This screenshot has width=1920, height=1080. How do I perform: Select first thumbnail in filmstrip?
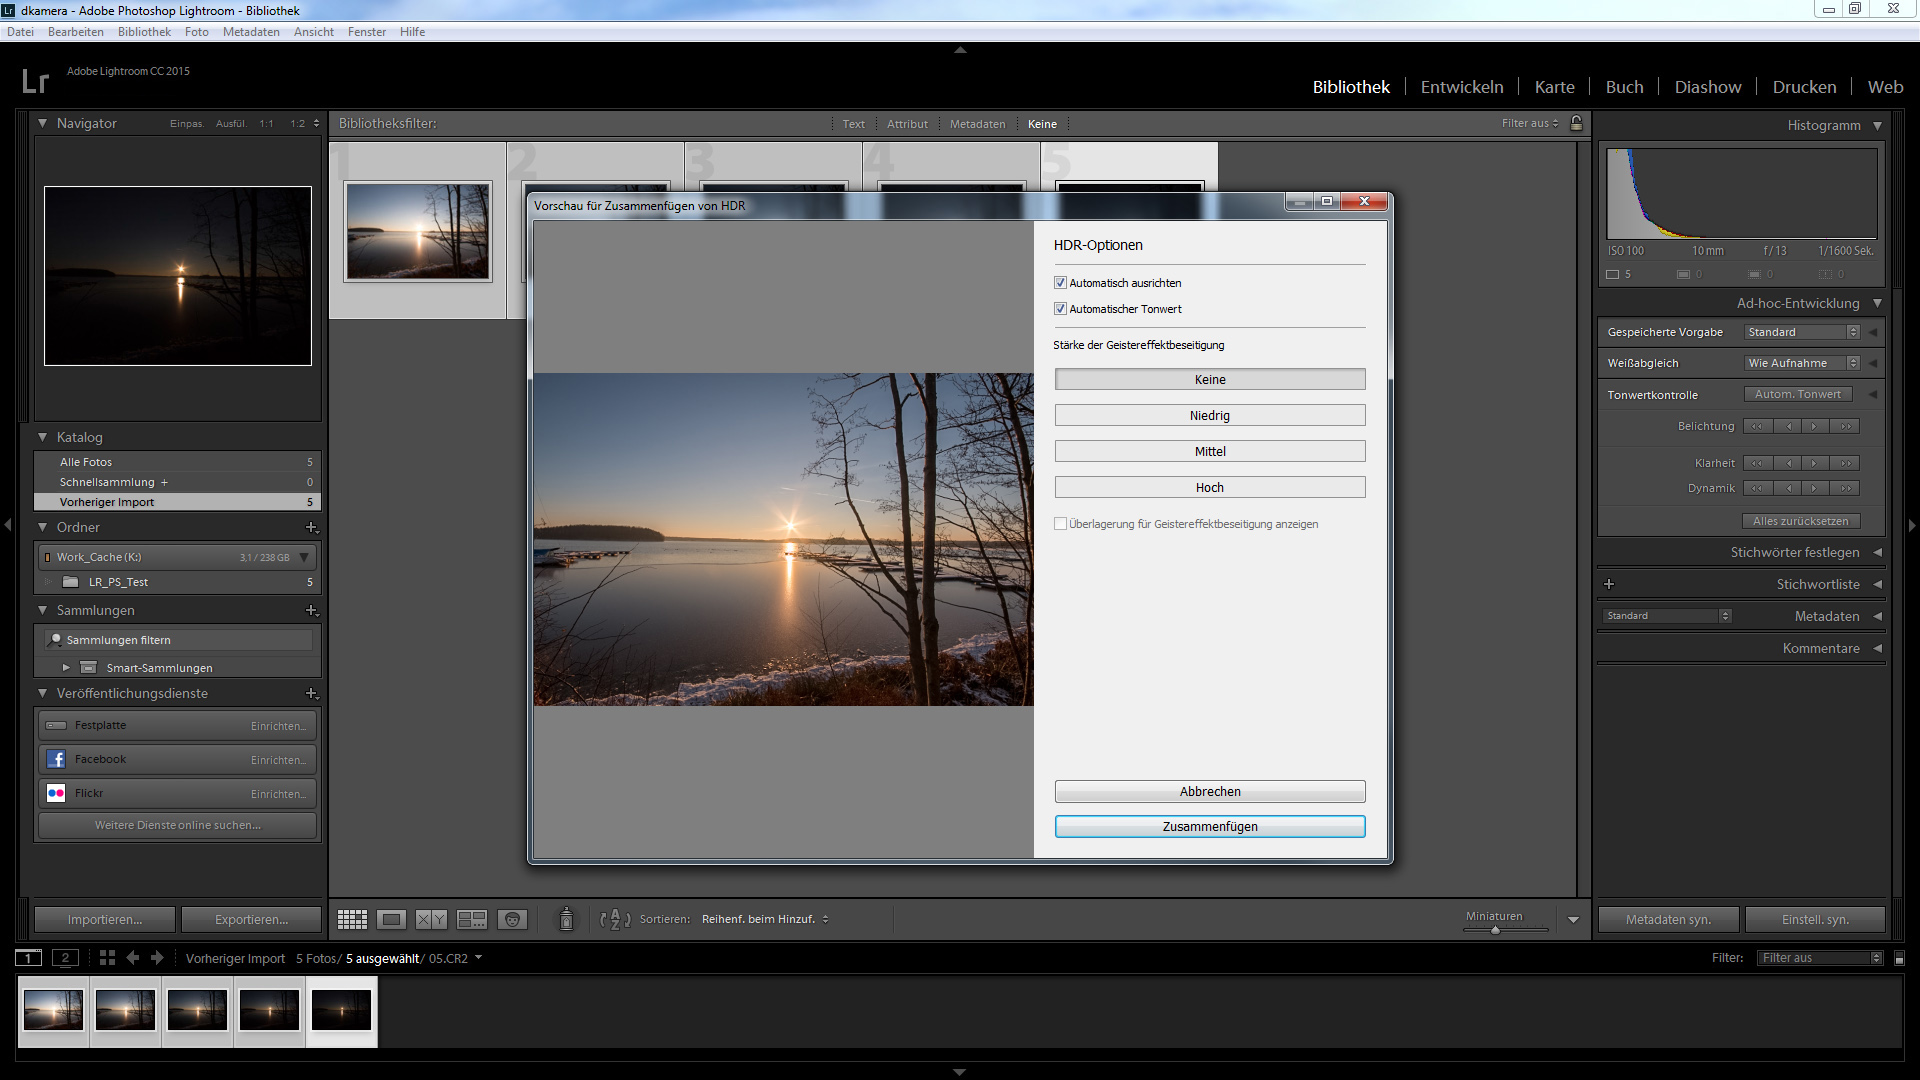[x=54, y=1010]
